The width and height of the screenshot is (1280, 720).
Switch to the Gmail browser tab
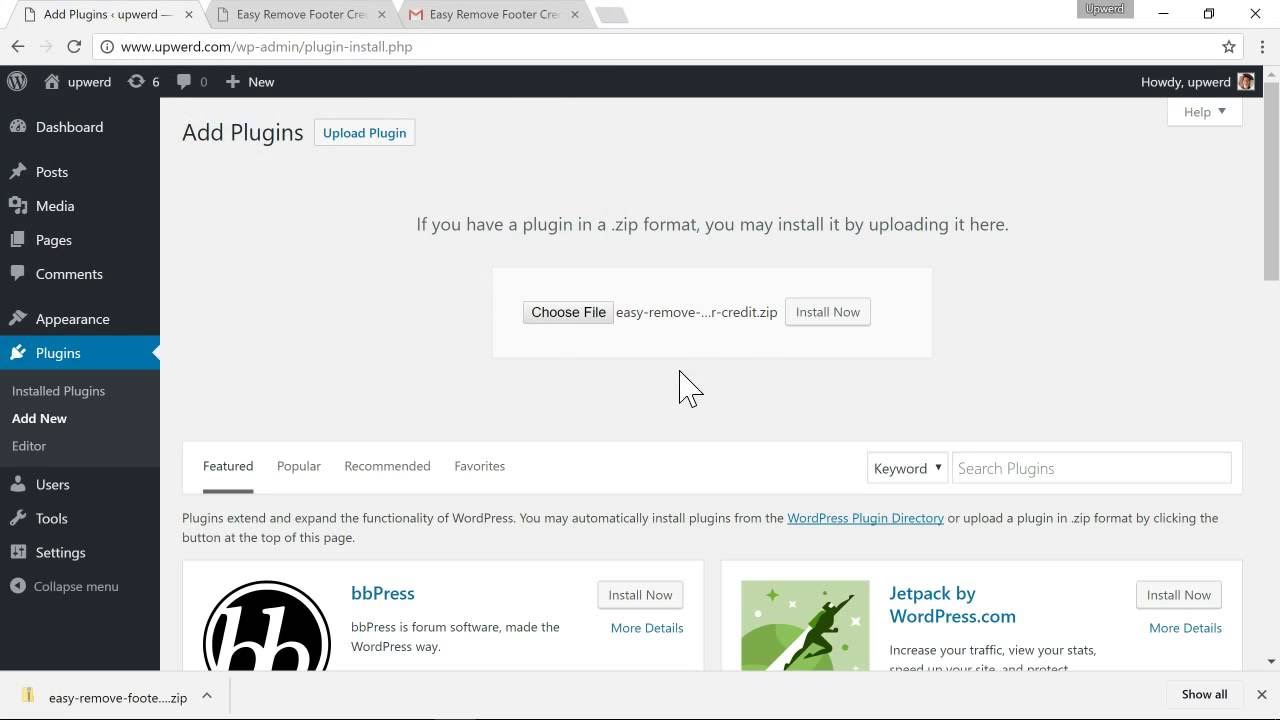tap(495, 14)
